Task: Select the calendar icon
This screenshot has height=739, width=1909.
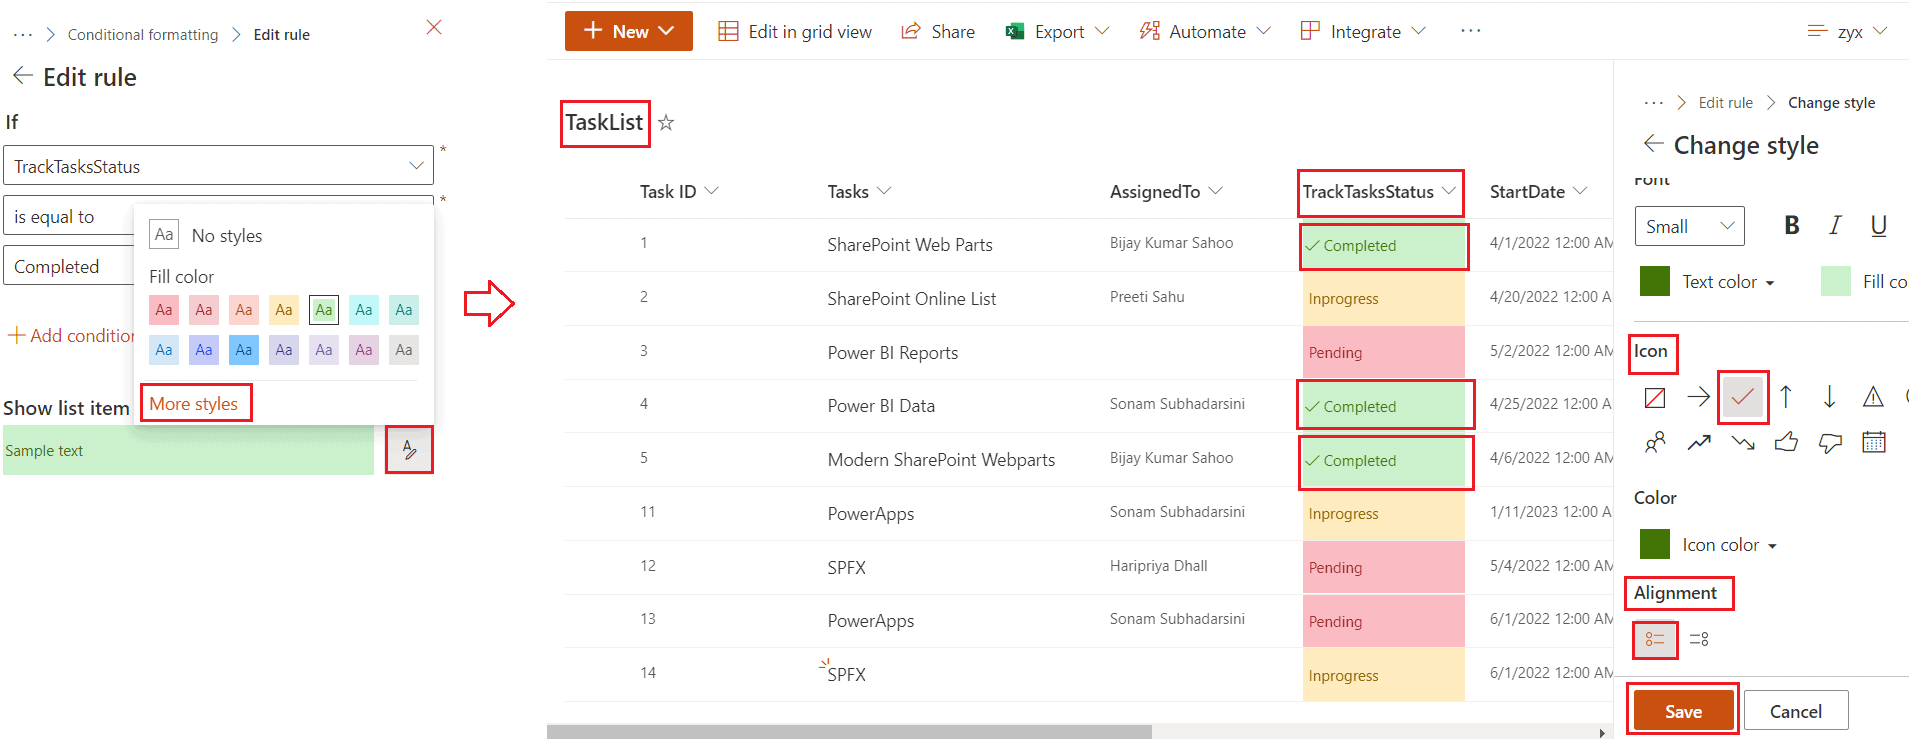Action: 1874,442
